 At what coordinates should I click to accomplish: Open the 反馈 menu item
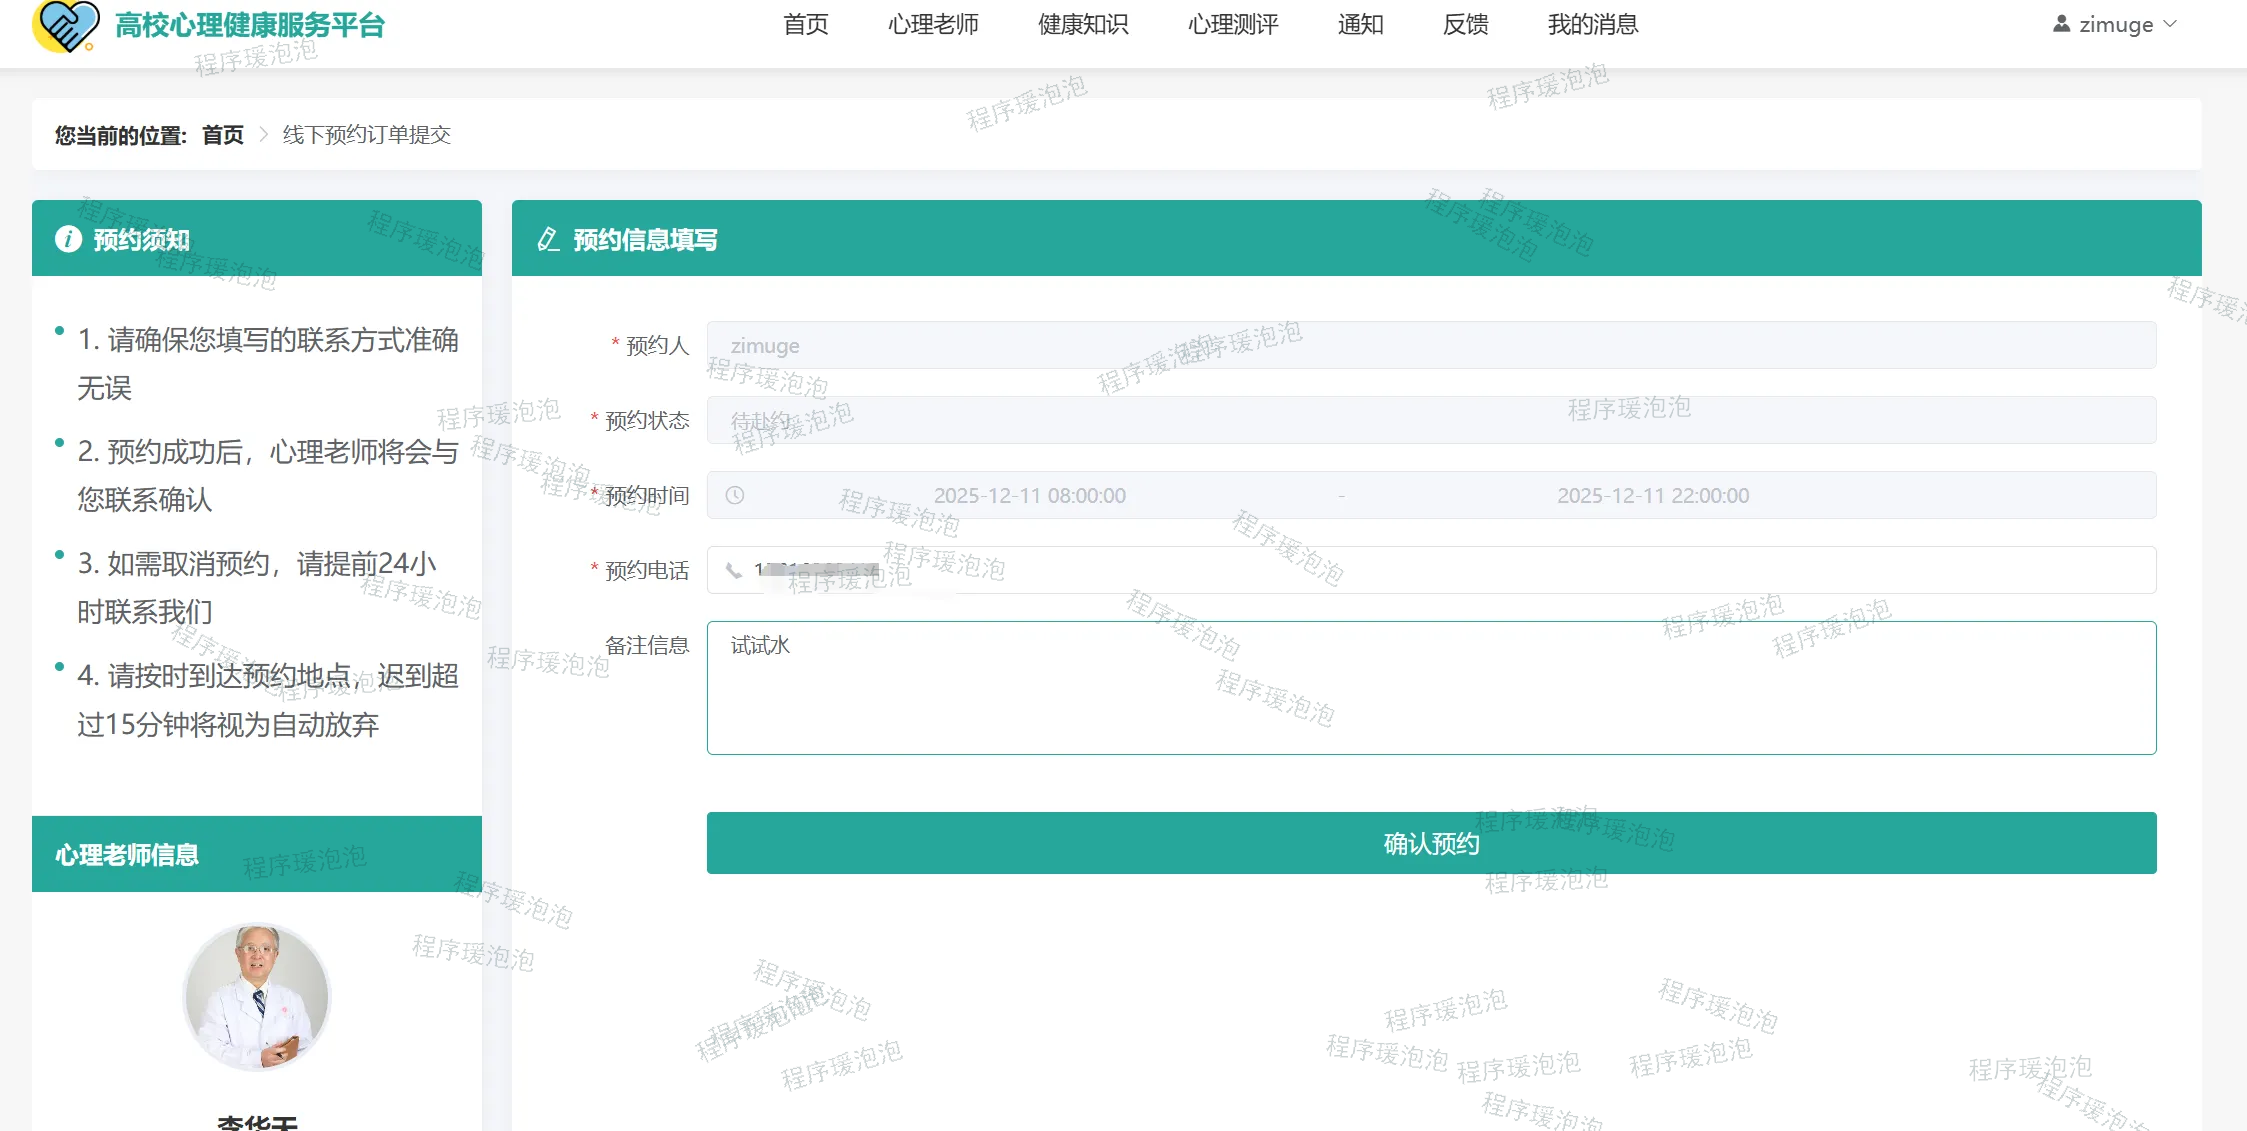pyautogui.click(x=1465, y=24)
